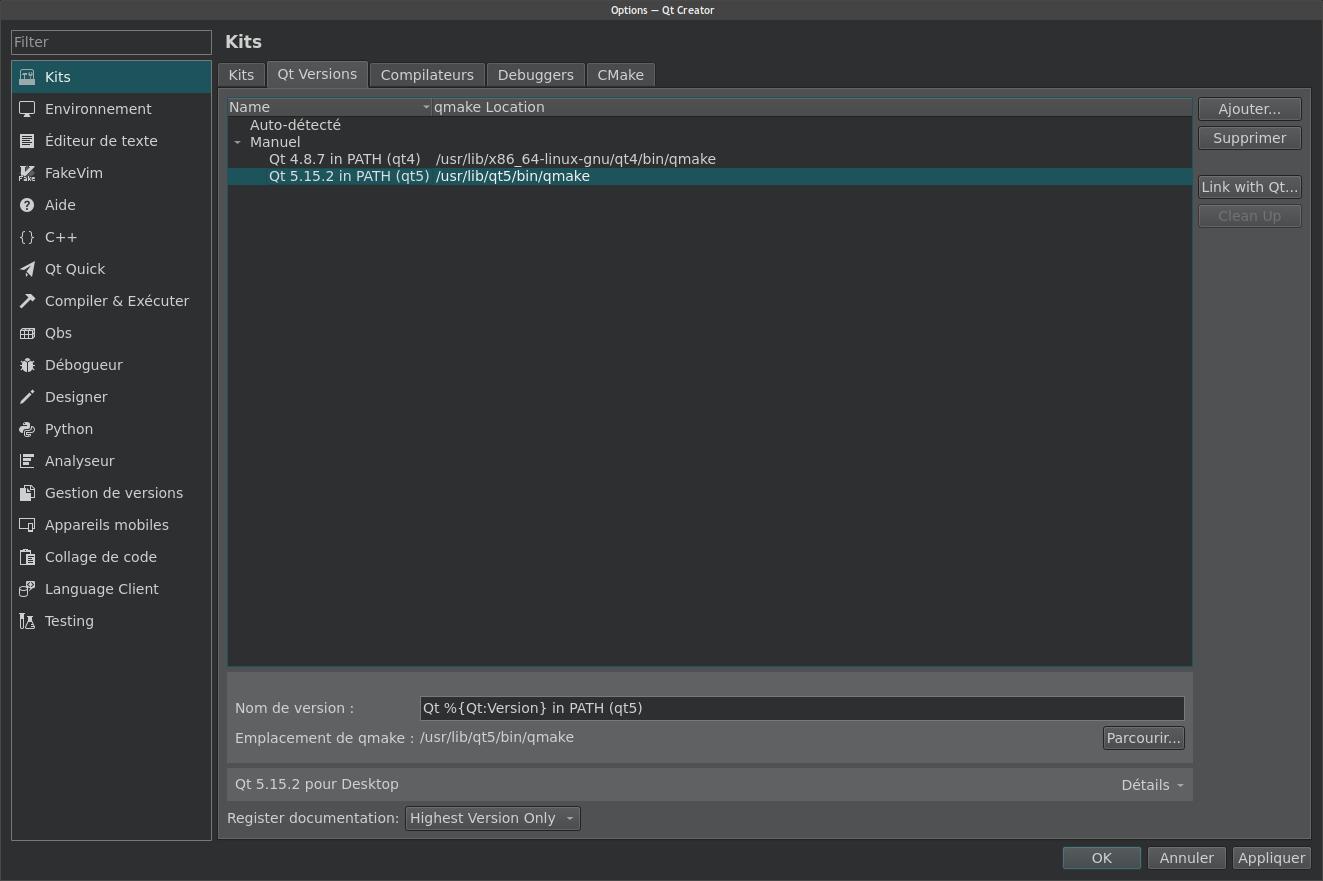1323x881 pixels.
Task: Open the Language Client icon
Action: coord(27,589)
